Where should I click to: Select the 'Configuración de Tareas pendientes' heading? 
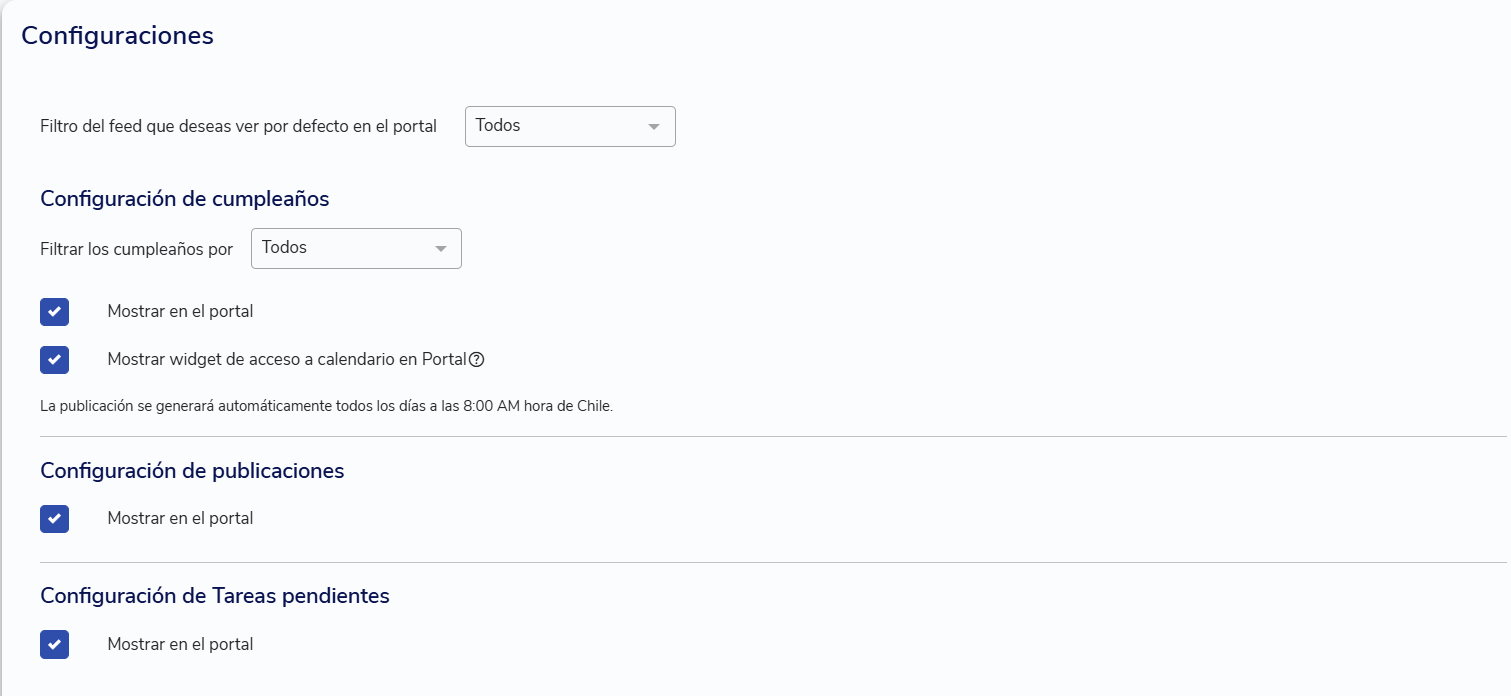(215, 596)
